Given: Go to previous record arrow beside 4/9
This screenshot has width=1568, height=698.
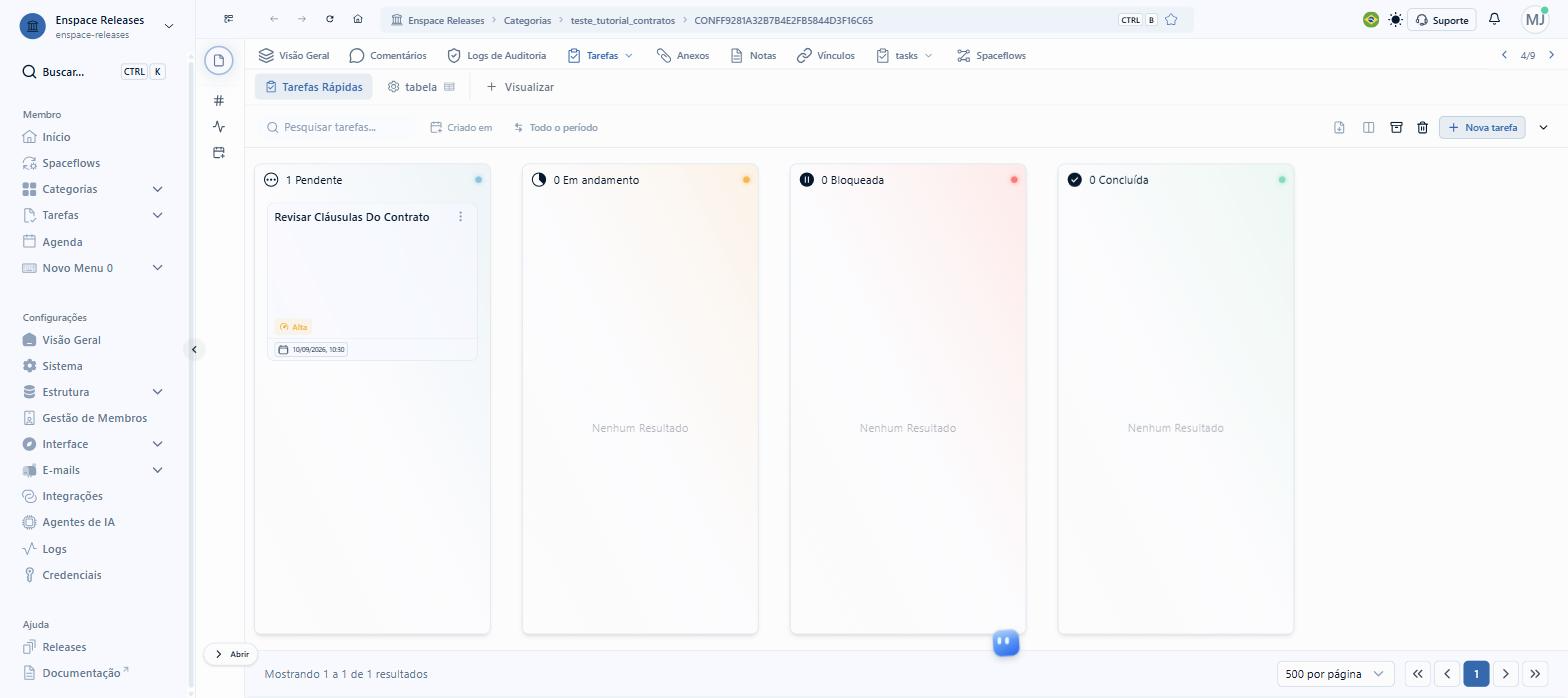Looking at the screenshot, I should point(1504,55).
